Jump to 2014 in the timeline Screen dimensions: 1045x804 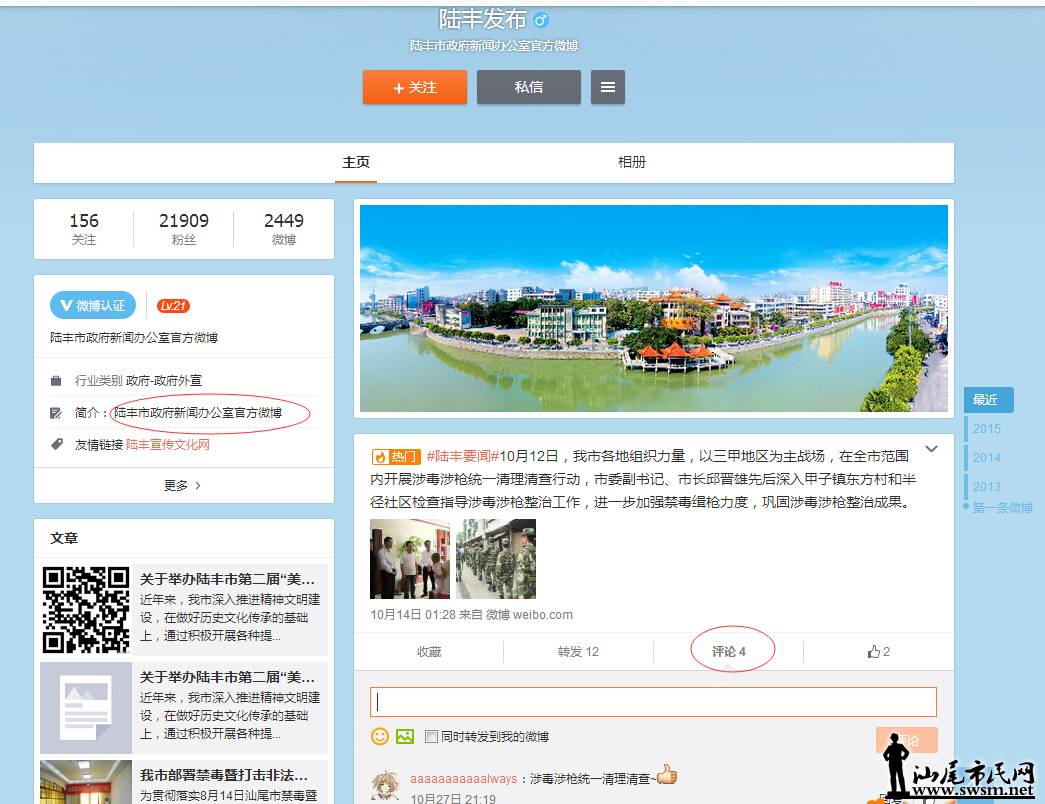click(x=986, y=458)
